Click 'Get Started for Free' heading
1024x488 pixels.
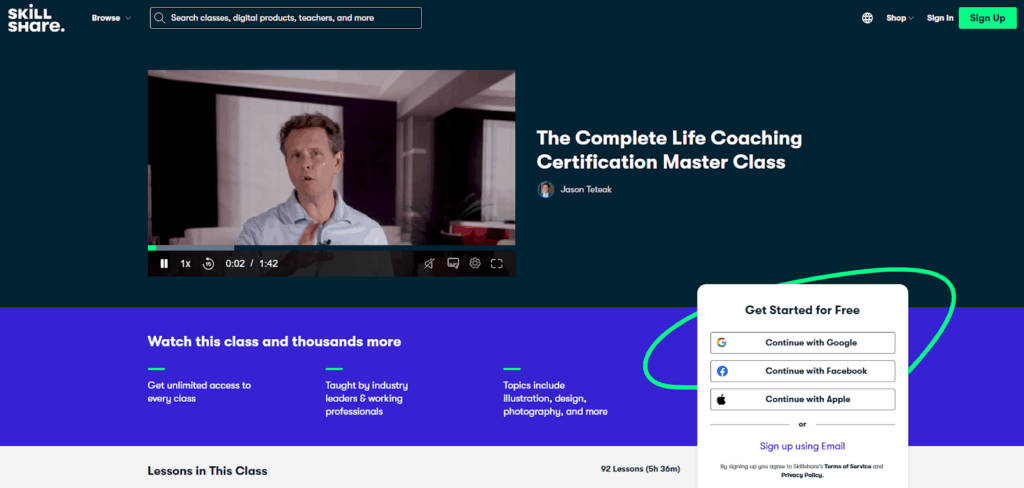pos(803,310)
